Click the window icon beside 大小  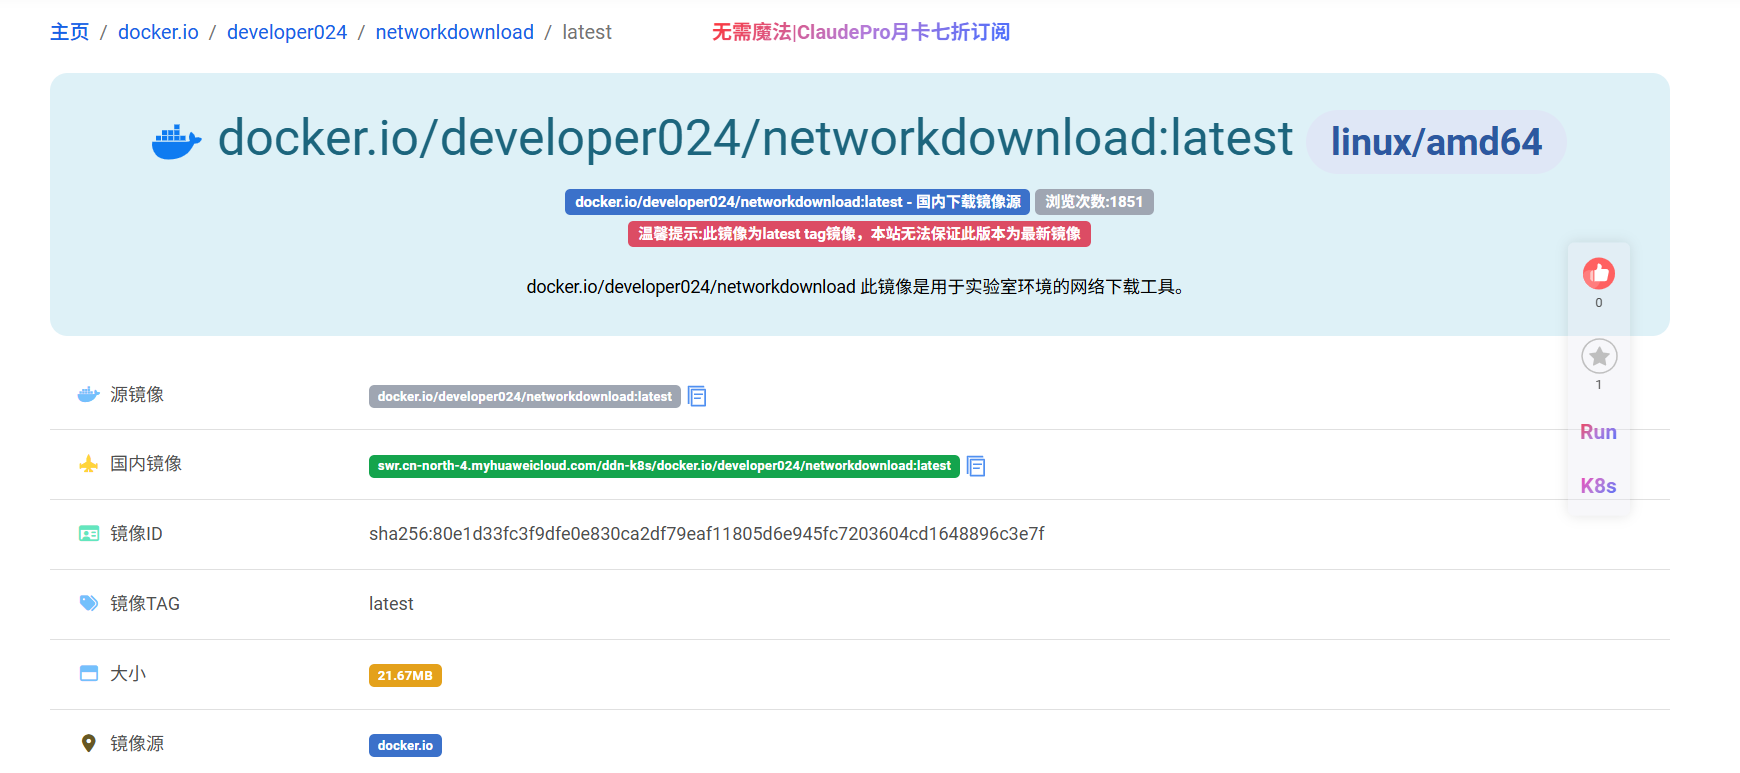click(x=89, y=673)
